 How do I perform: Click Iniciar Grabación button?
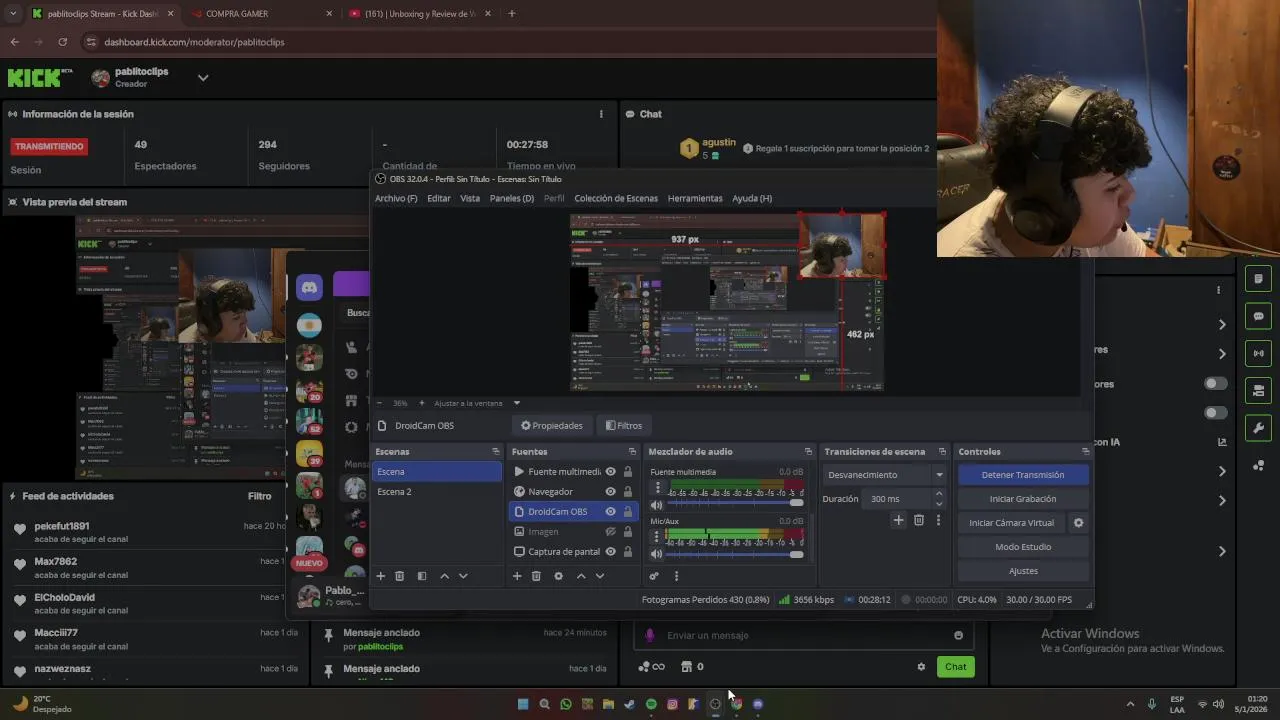(x=1023, y=499)
